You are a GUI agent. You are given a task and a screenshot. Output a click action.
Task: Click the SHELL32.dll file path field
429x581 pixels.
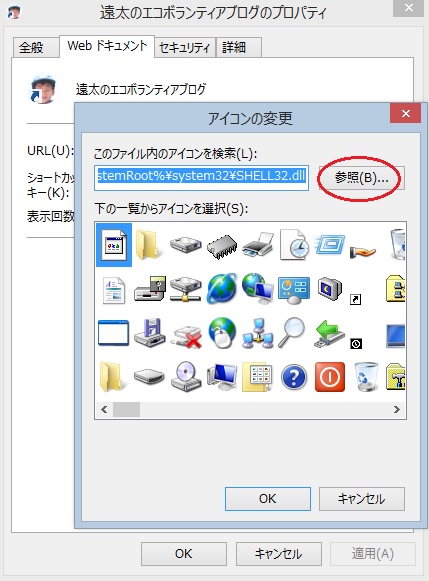pos(201,178)
